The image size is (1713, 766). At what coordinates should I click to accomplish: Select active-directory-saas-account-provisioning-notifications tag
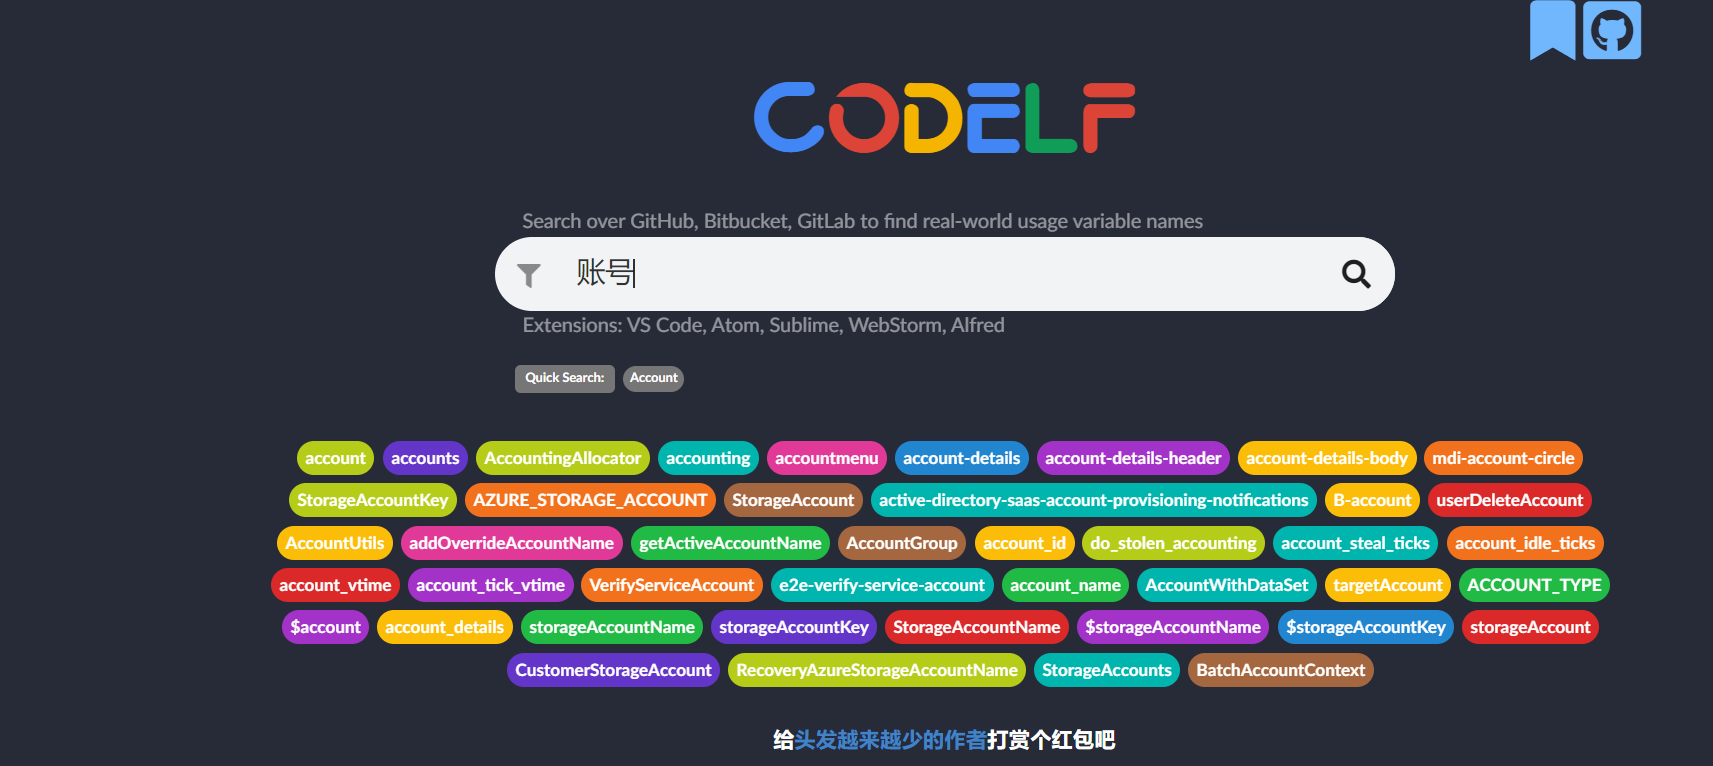coord(1094,500)
